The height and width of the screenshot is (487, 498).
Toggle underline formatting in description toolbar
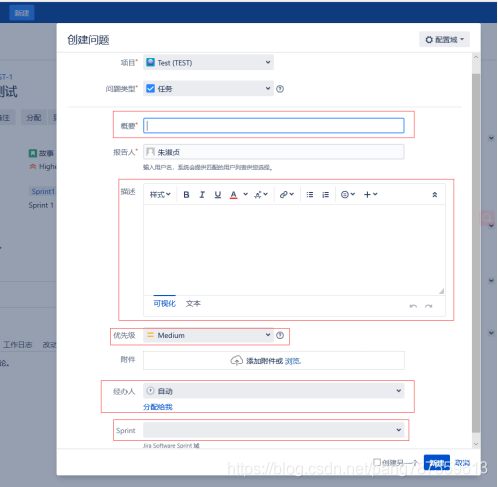(x=218, y=195)
